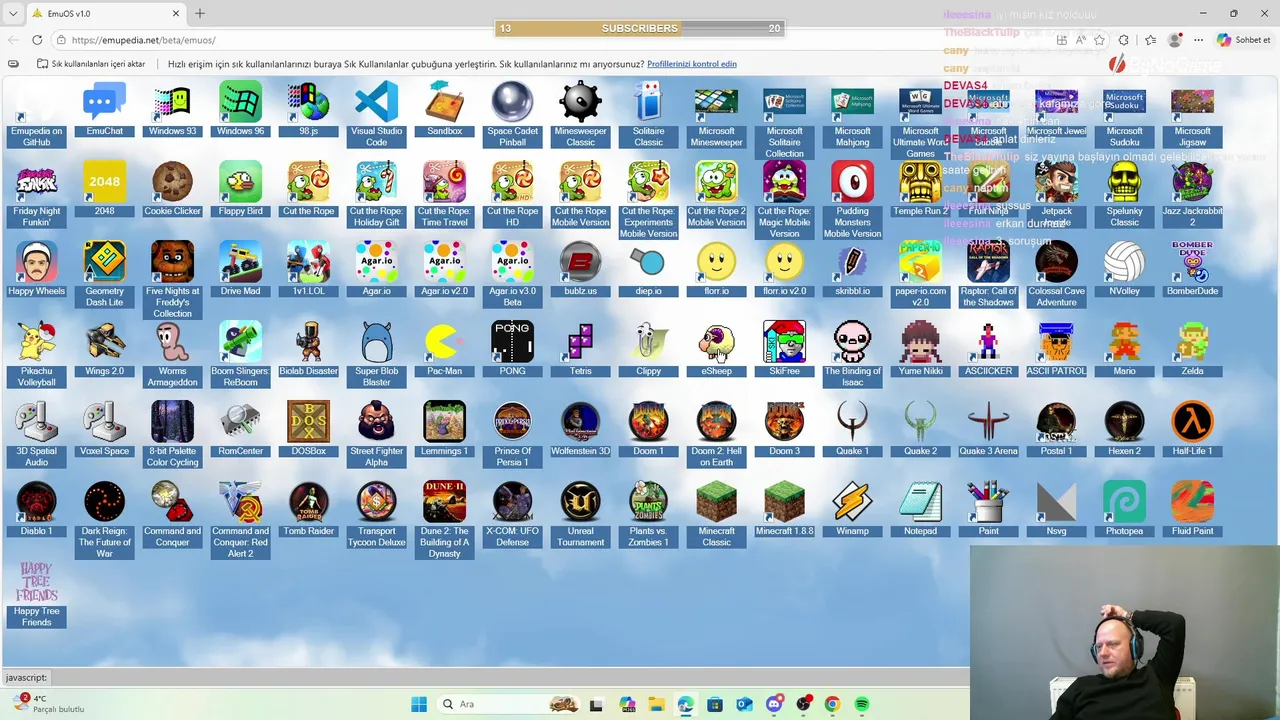Open the PONG game
This screenshot has width=1280, height=720.
click(512, 350)
